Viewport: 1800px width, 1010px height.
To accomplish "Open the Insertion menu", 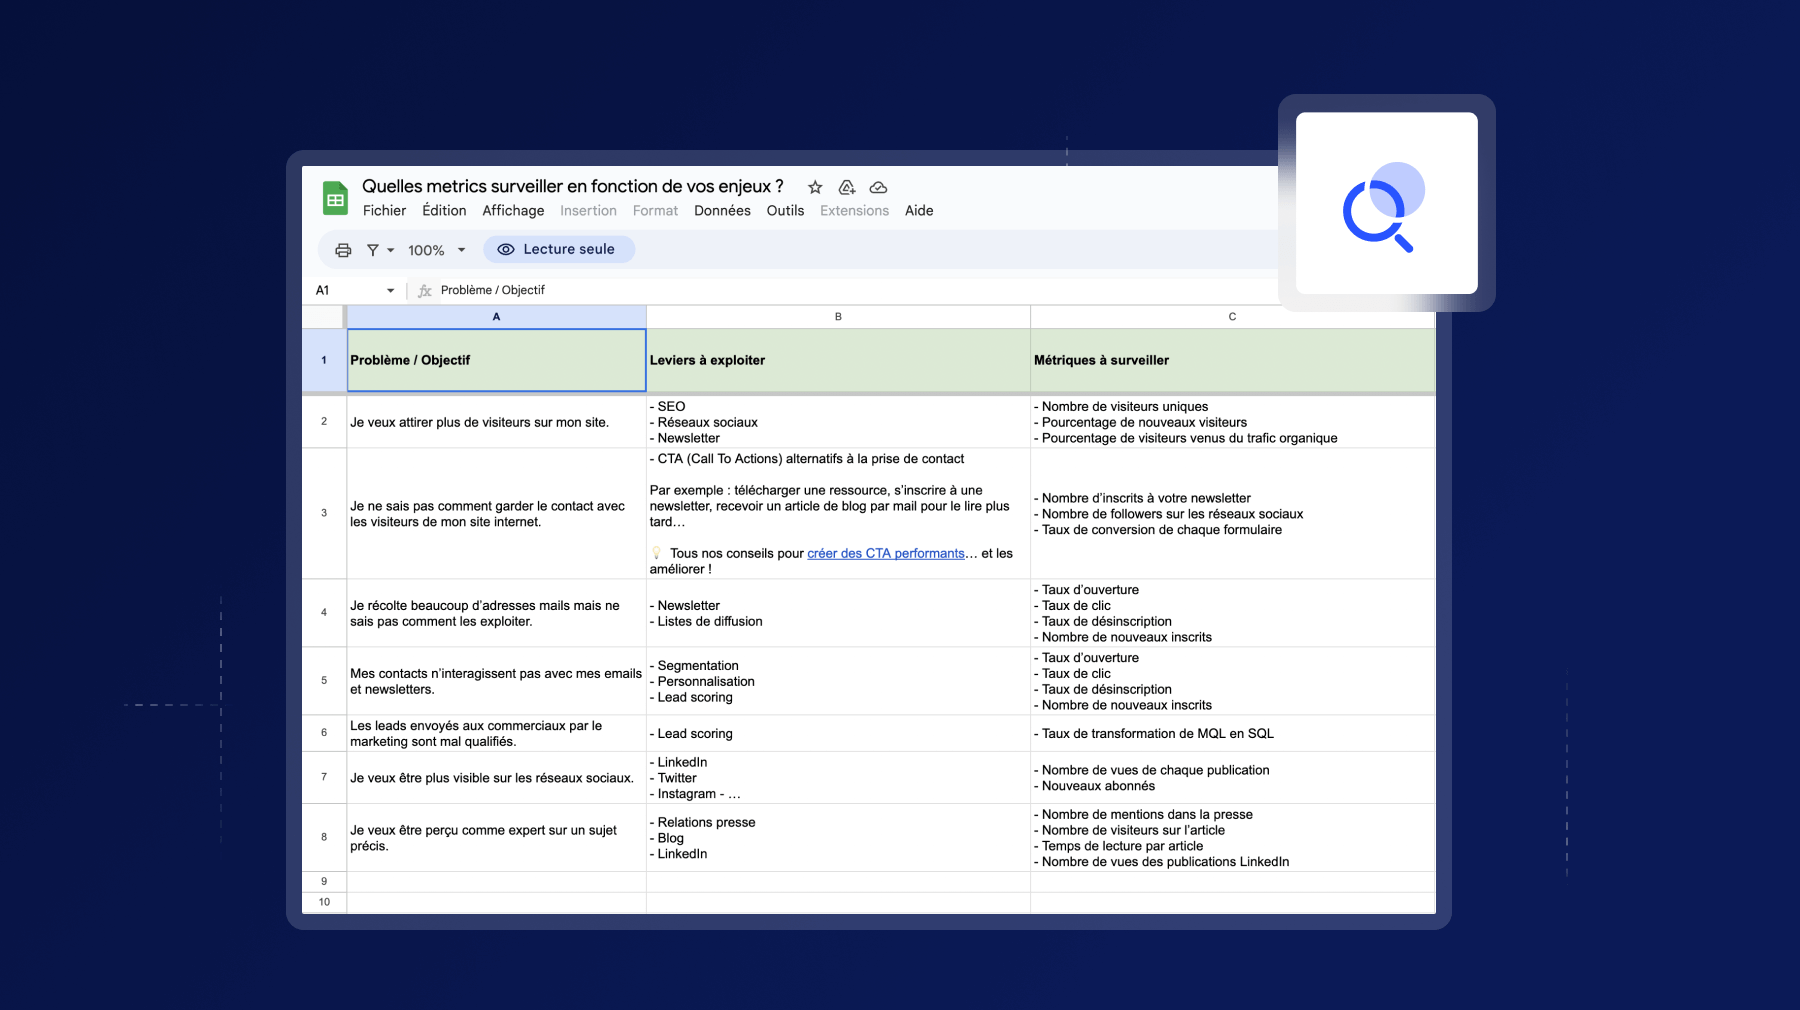I will [588, 211].
